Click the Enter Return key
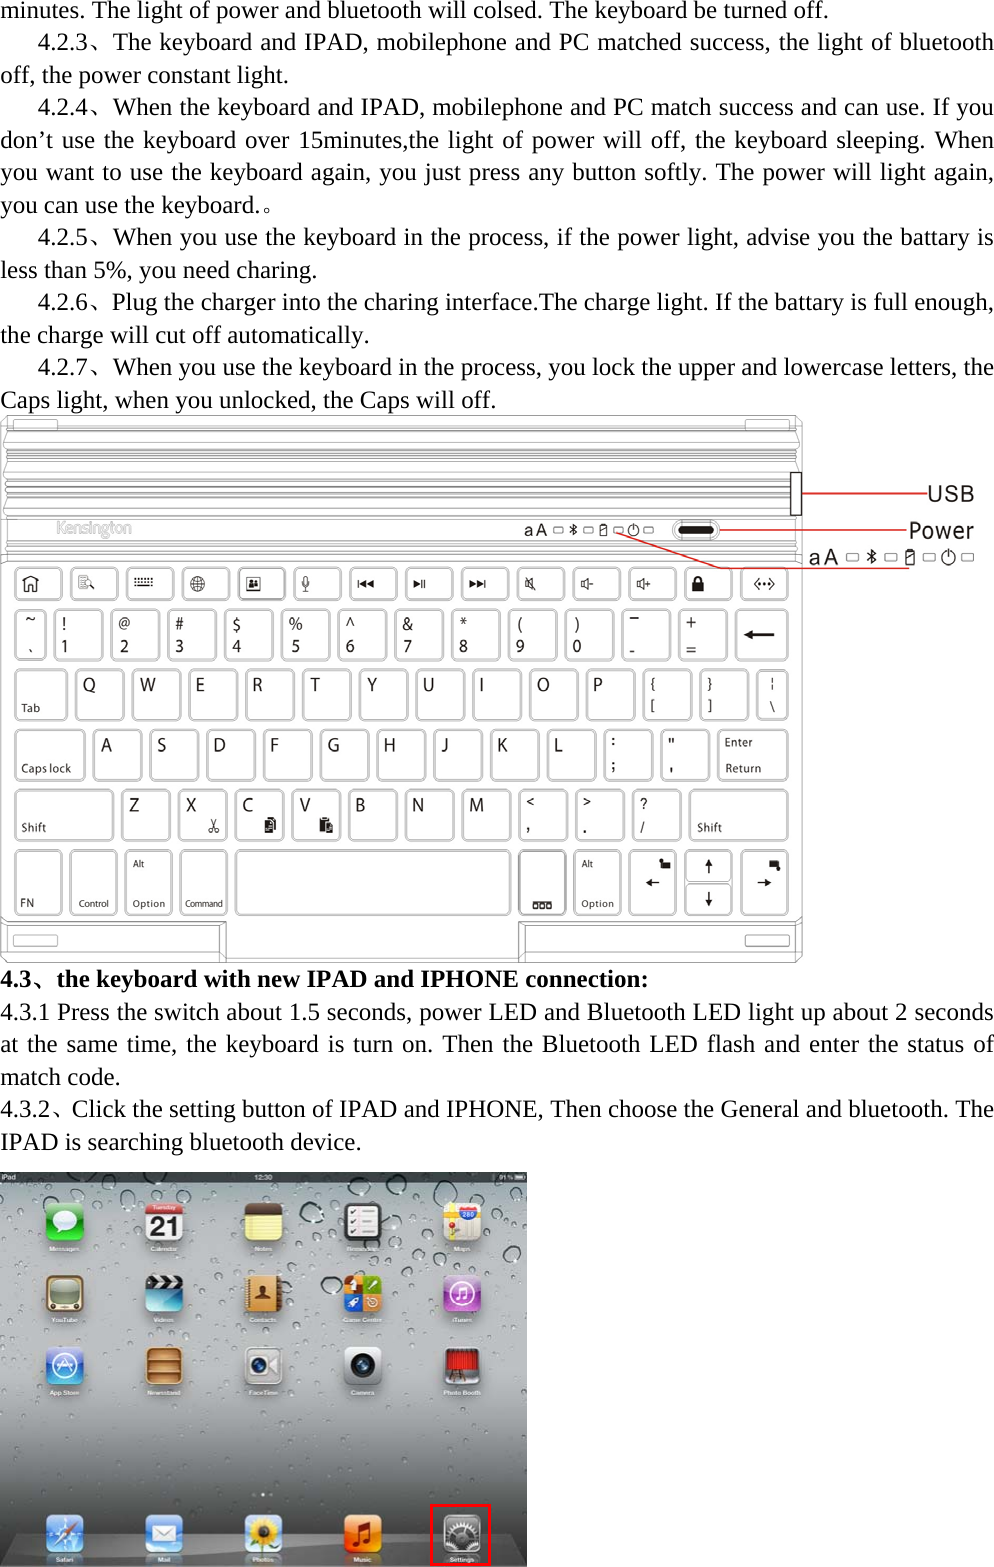This screenshot has width=994, height=1567. [x=753, y=755]
